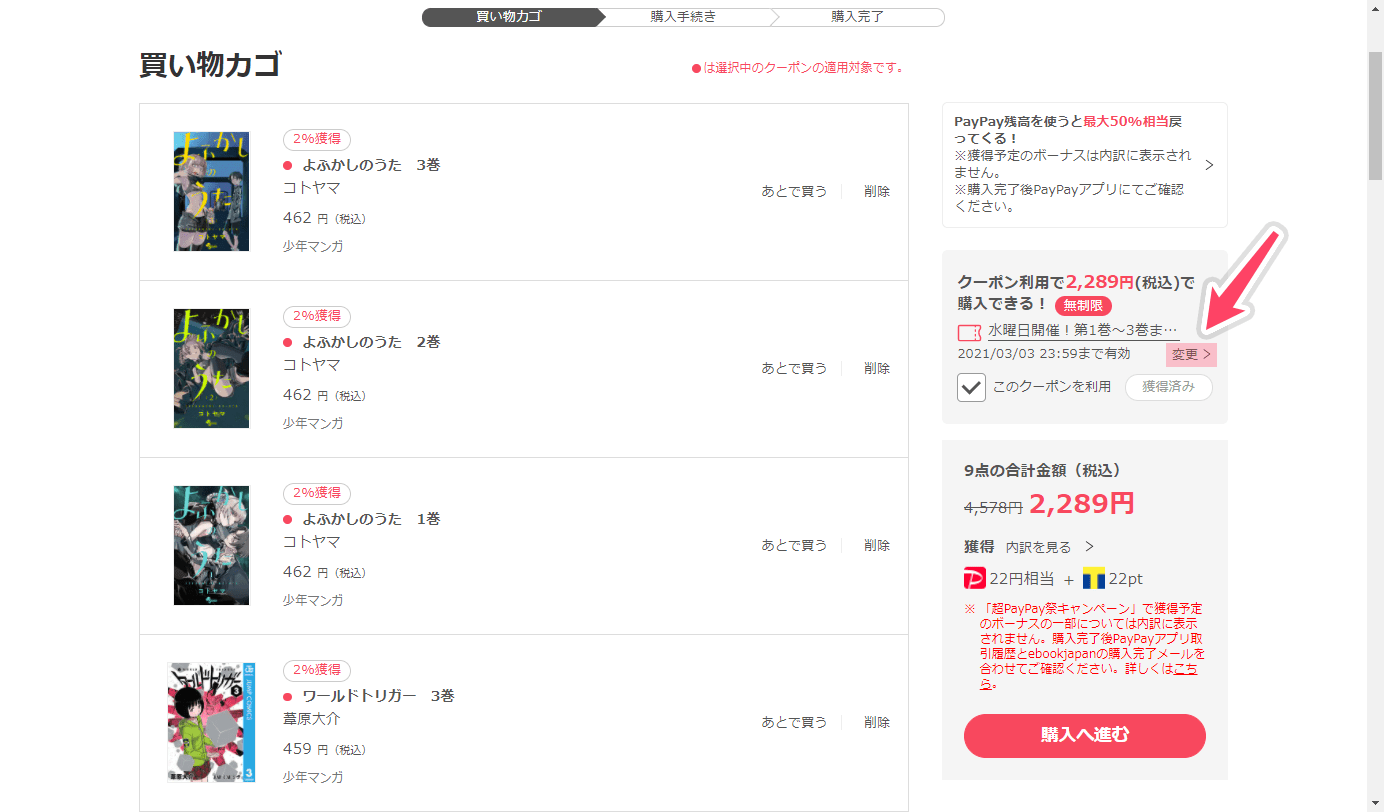1384x812 pixels.
Task: Click 変更 to change the coupon
Action: coord(1191,354)
